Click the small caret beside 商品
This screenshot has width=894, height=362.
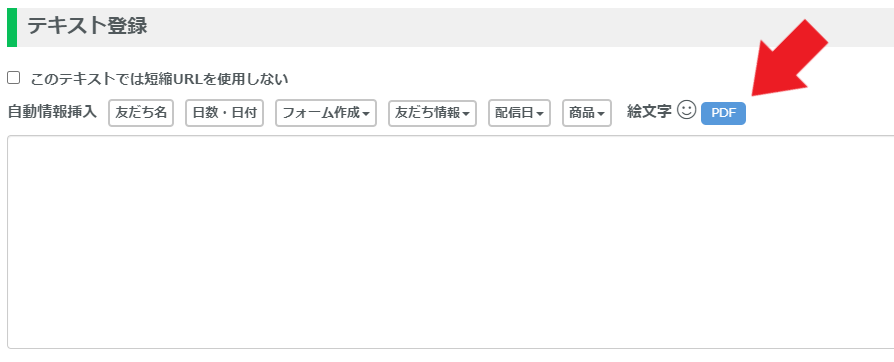(601, 114)
